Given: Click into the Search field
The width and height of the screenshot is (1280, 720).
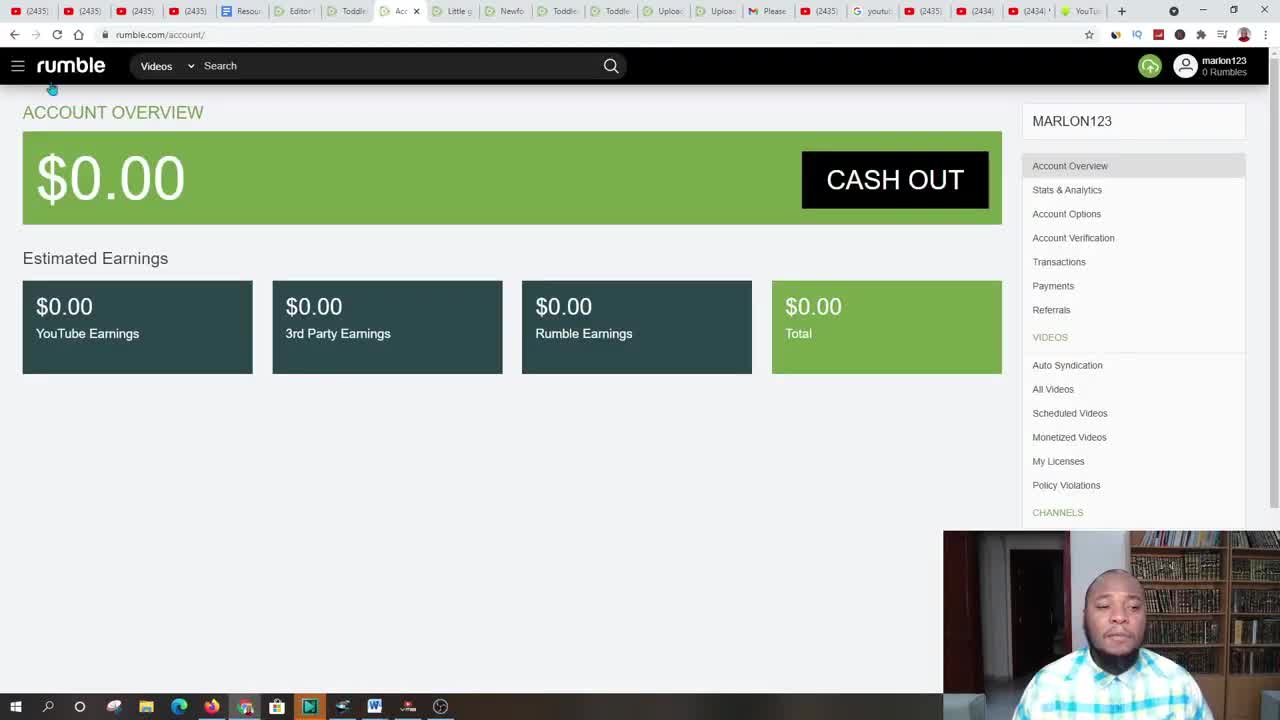Looking at the screenshot, I should 400,66.
